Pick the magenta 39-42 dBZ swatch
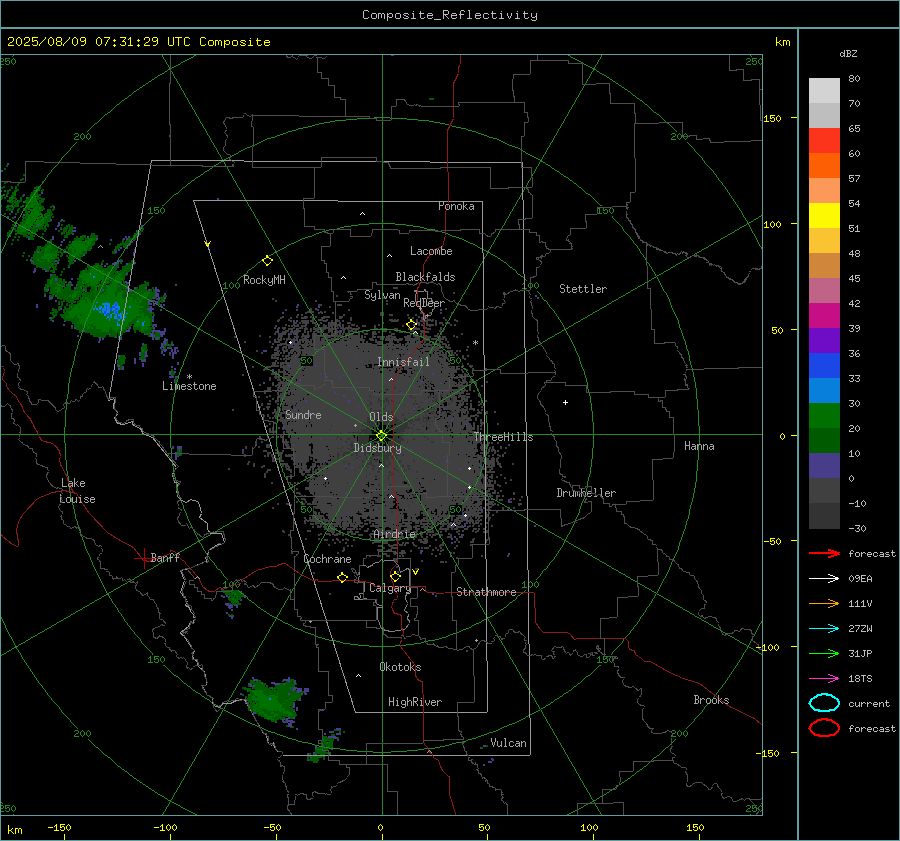This screenshot has height=841, width=900. [824, 316]
